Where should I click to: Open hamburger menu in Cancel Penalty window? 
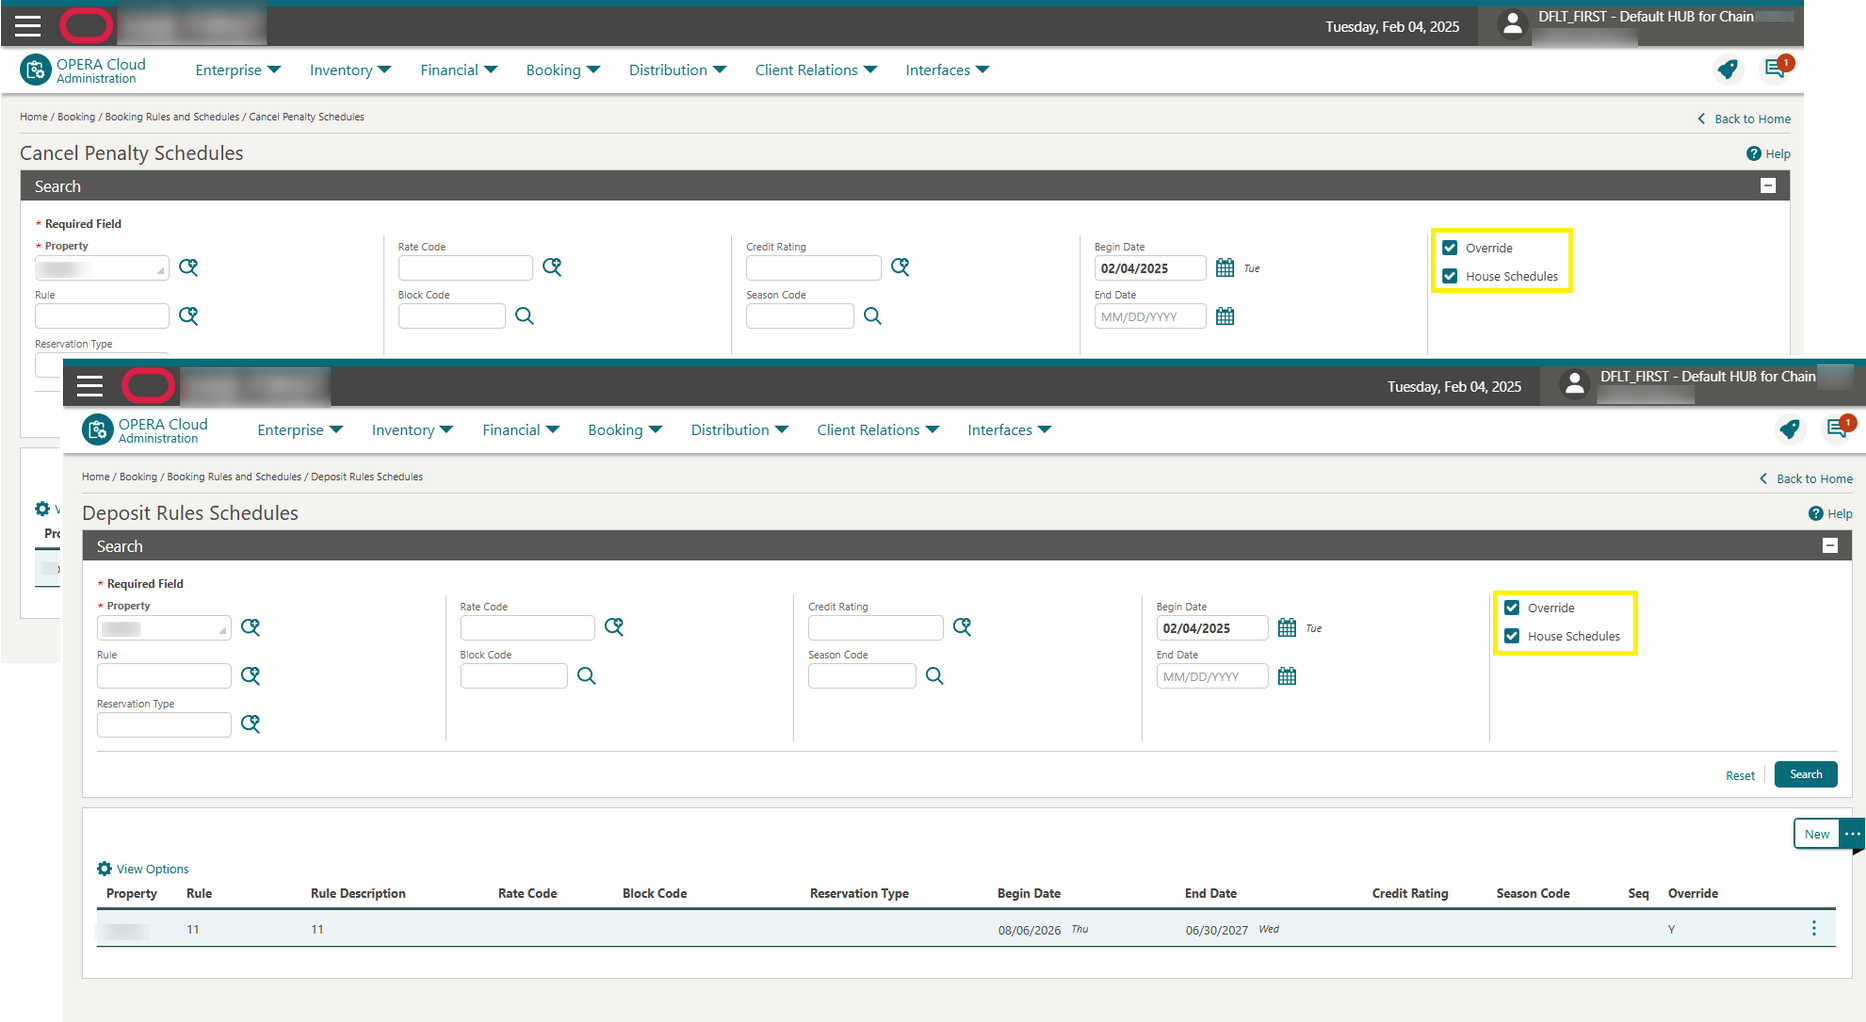tap(28, 26)
